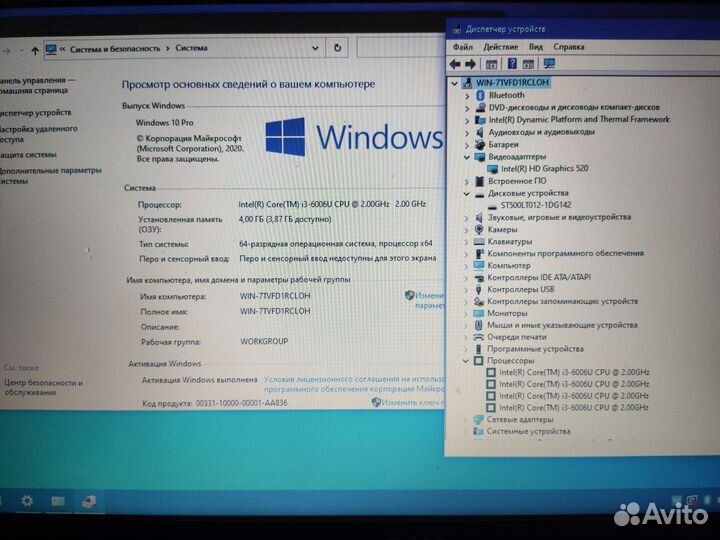The height and width of the screenshot is (540, 720).
Task: Expand Intel(R) Dynamic Platform and Thermal Framework
Action: pyautogui.click(x=467, y=120)
